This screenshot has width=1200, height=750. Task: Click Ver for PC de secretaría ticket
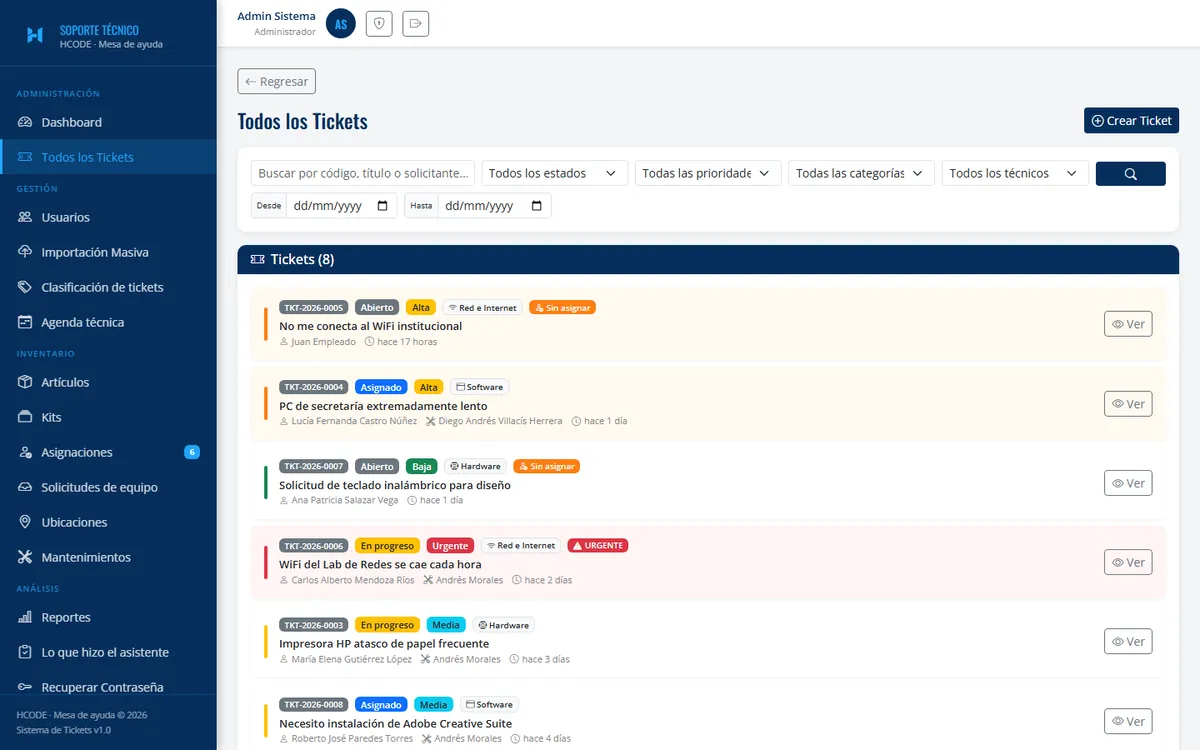point(1128,404)
